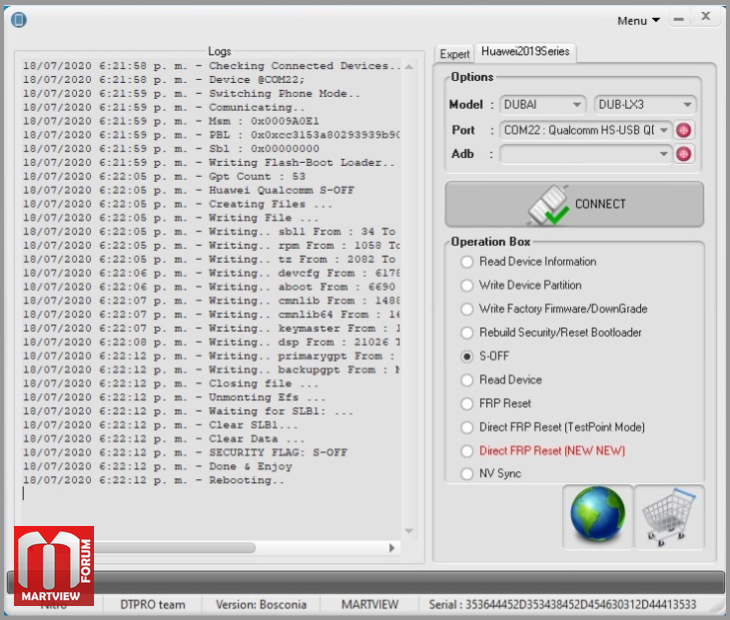
Task: Click the empty log input line below Rebooting
Action: tap(210, 494)
